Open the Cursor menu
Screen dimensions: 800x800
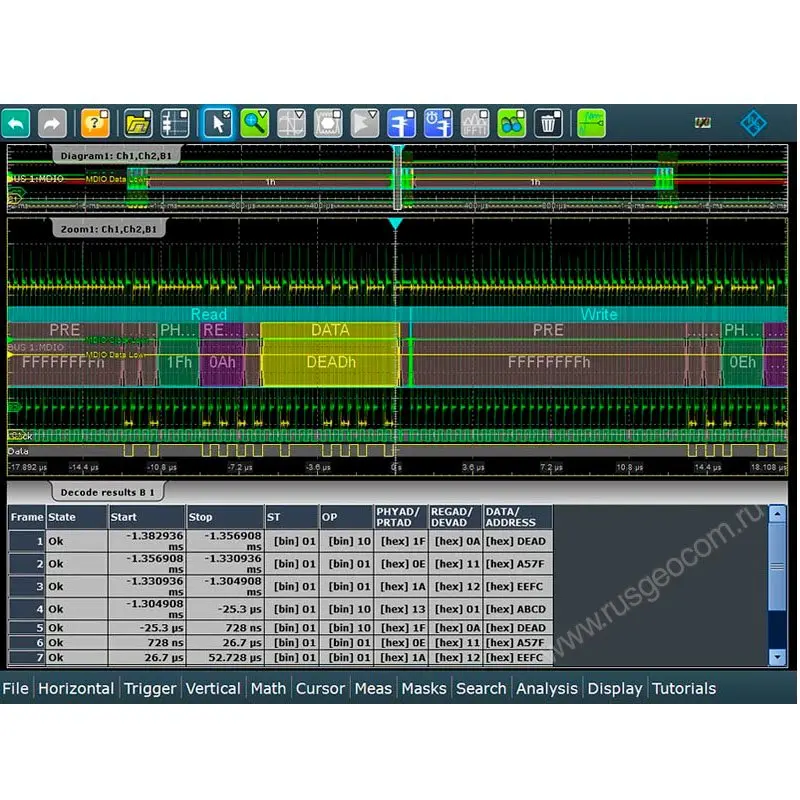click(320, 688)
